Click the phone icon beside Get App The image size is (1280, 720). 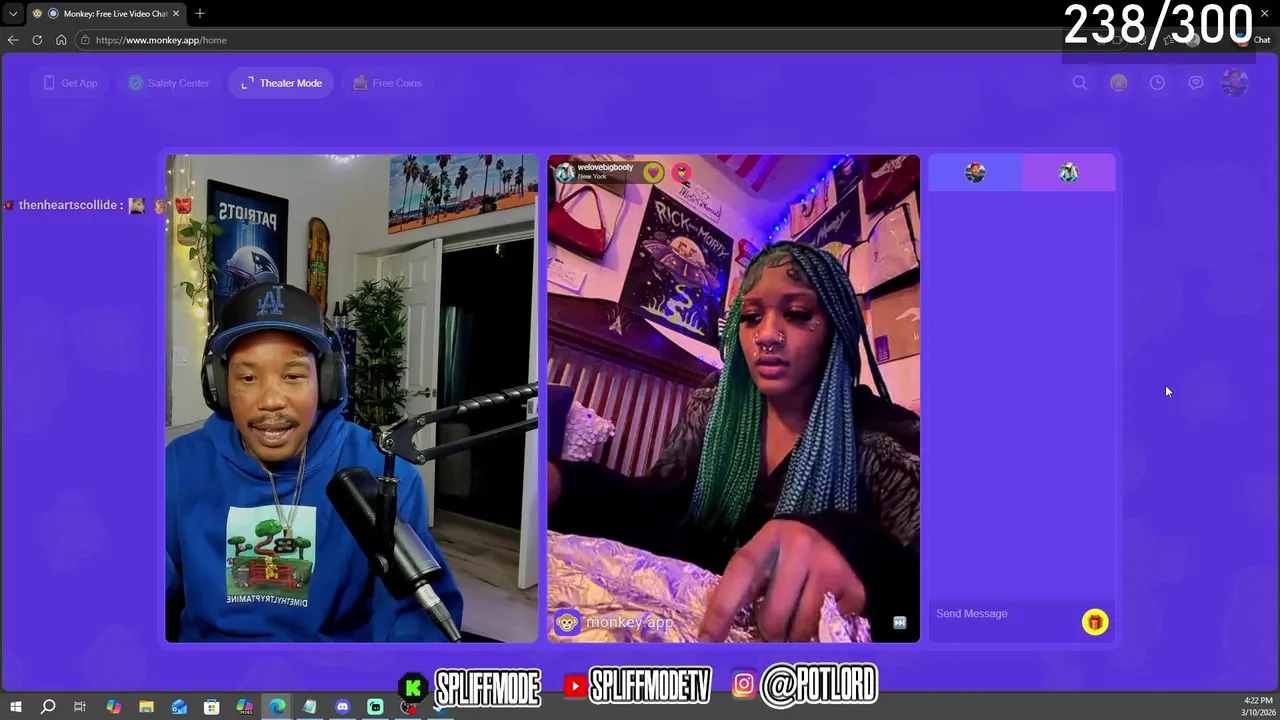49,83
